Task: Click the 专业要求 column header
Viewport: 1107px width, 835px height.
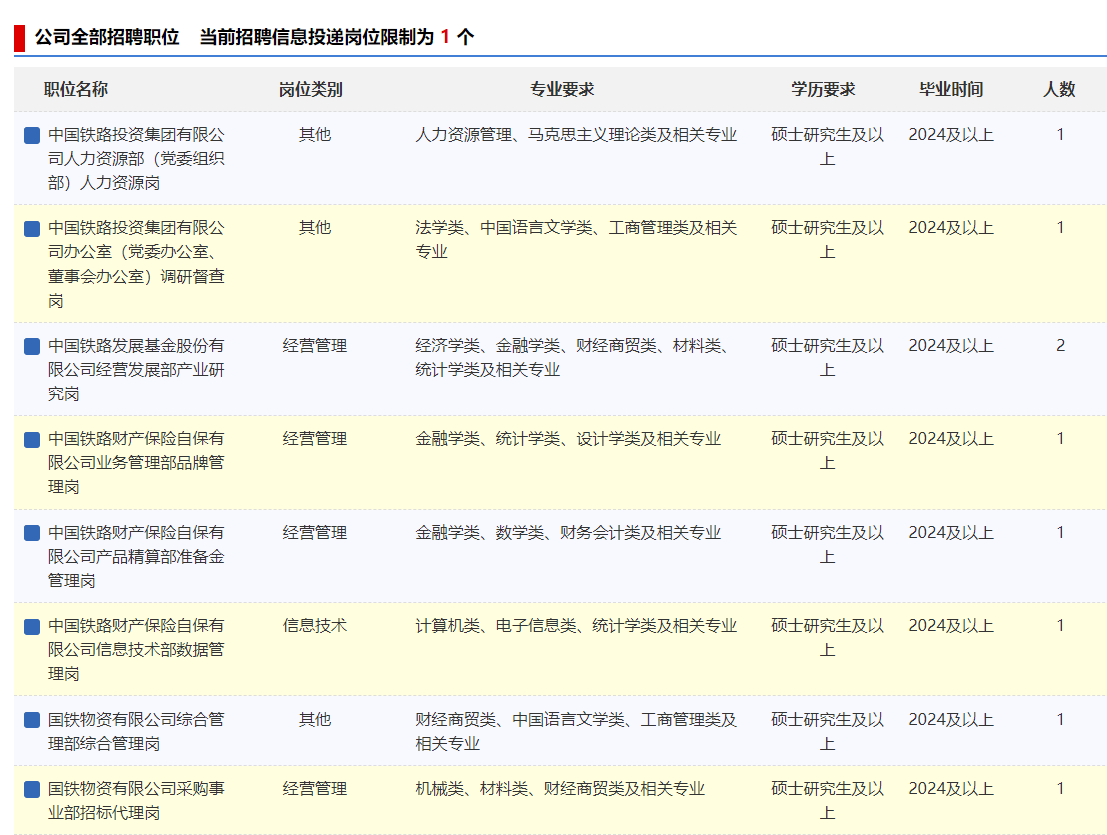Action: point(562,90)
